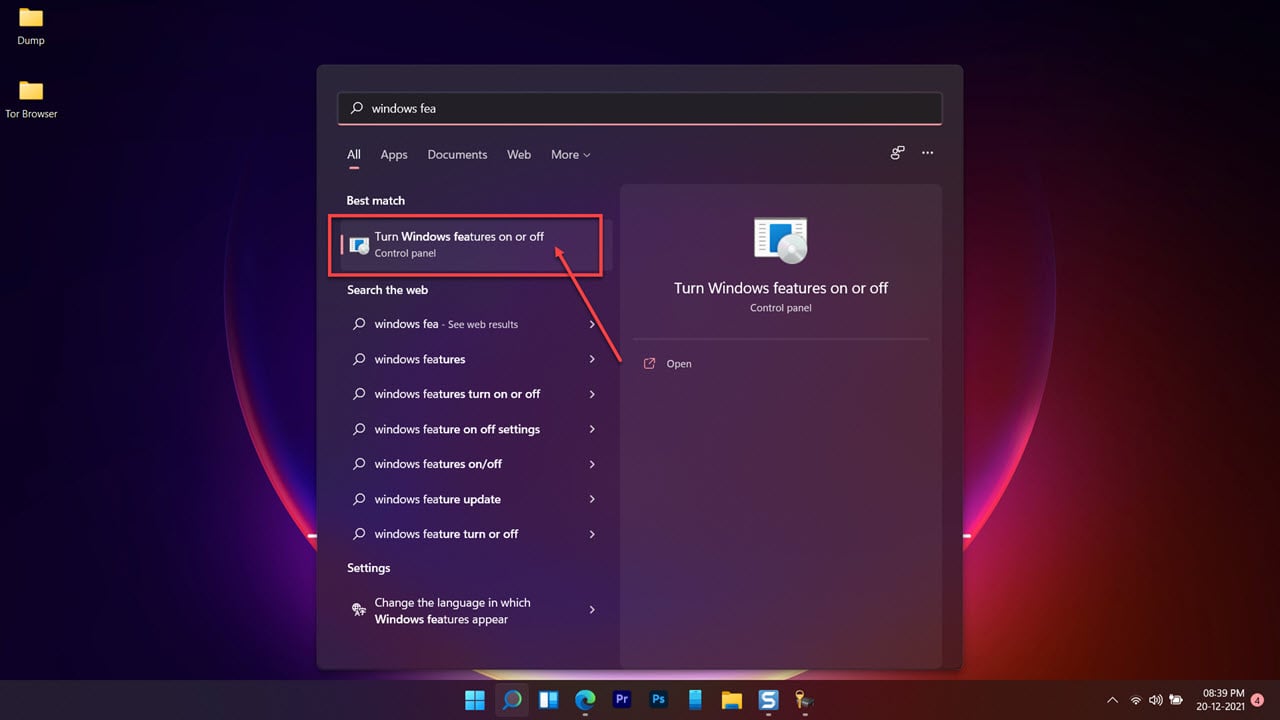Expand arrow for 'windows fea - See web results'
Screen dimensions: 1280x720
tap(592, 324)
